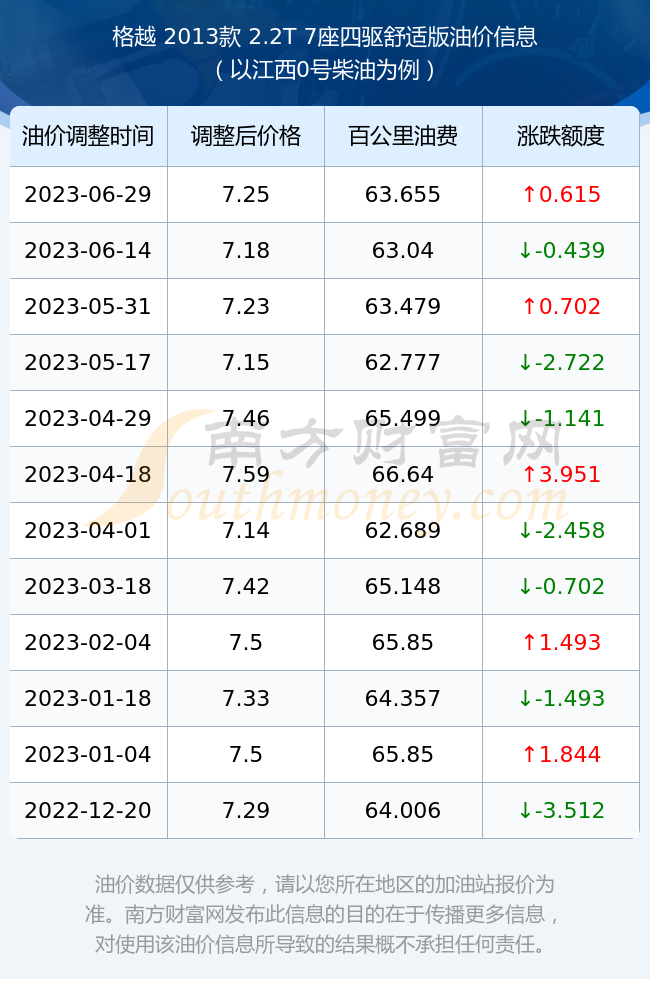Click the green down value -2.722
Image resolution: width=650 pixels, height=1000 pixels.
561,363
